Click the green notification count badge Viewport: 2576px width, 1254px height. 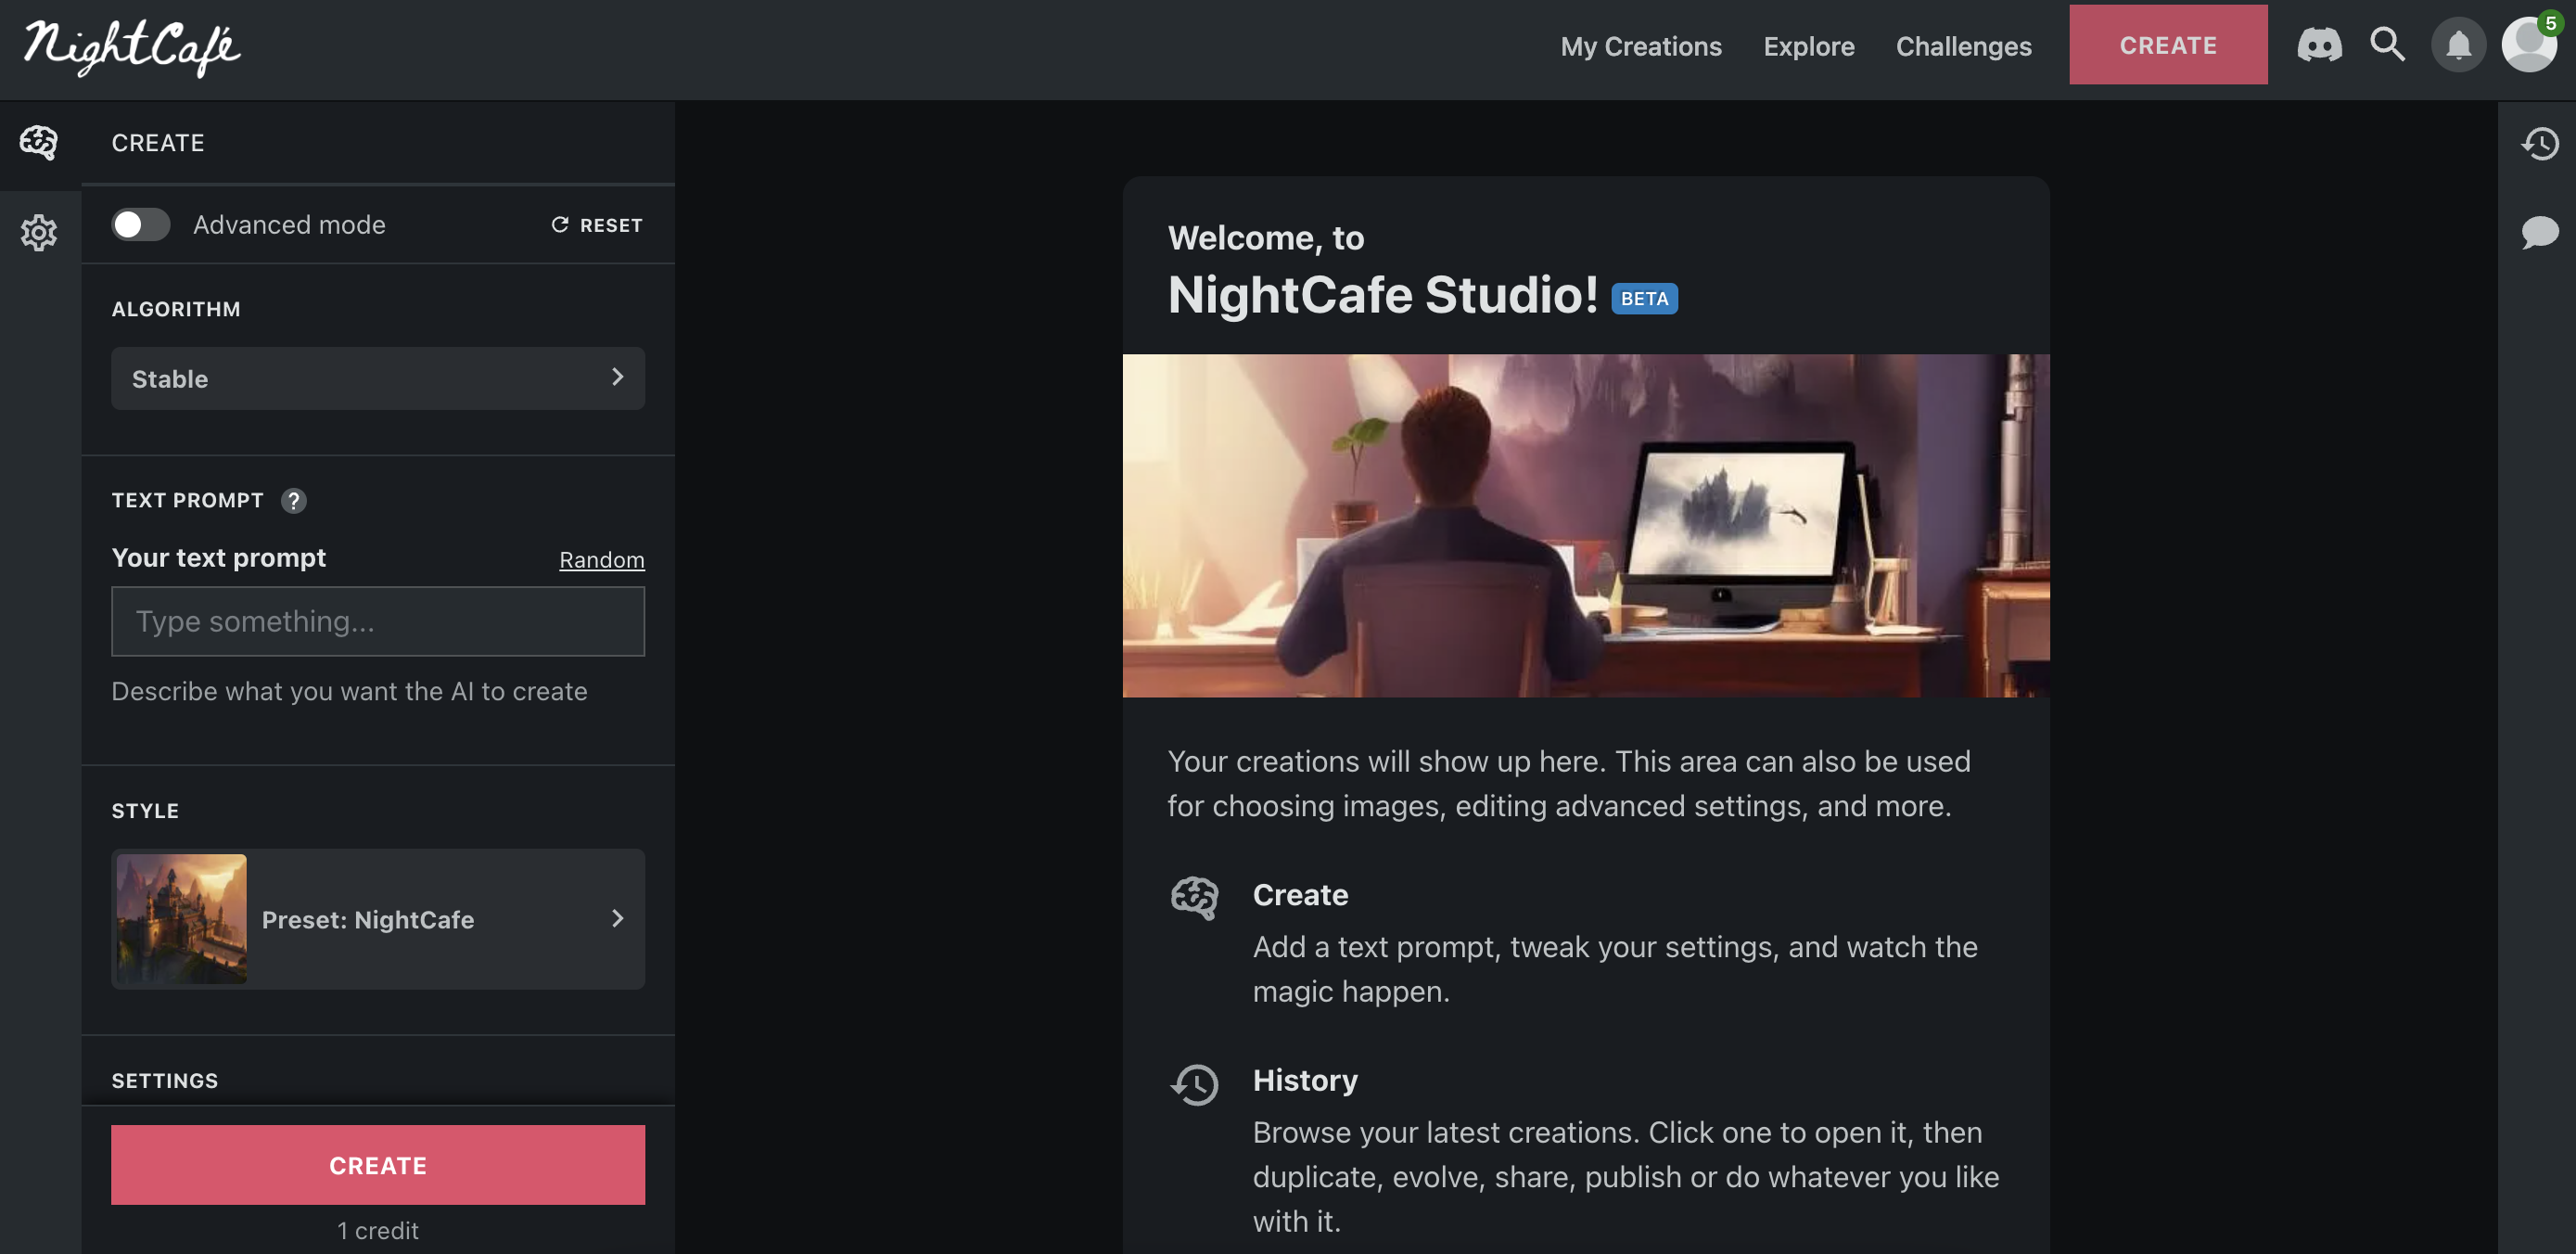pyautogui.click(x=2550, y=22)
